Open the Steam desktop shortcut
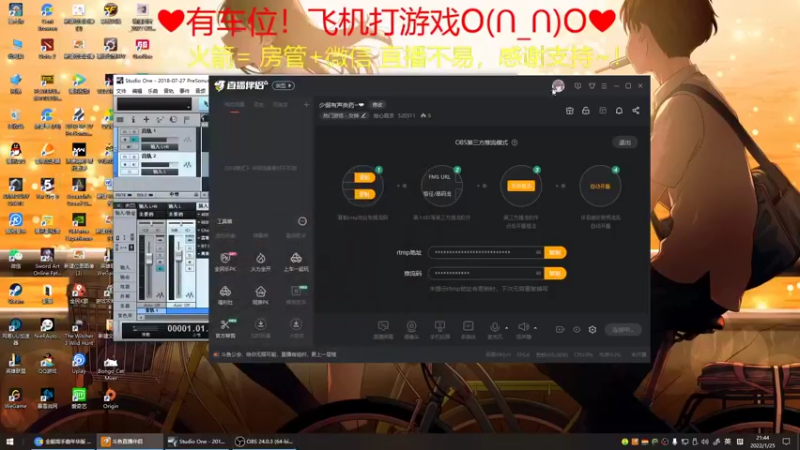 (15, 293)
